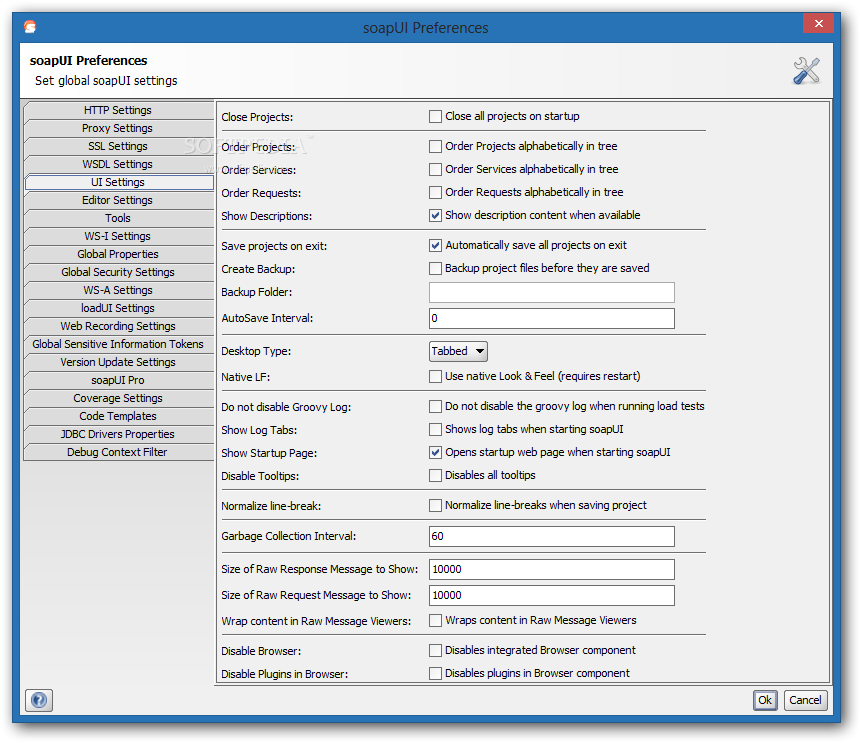Viewport: 861px width, 743px height.
Task: Go to WS-I Settings tab
Action: [118, 236]
